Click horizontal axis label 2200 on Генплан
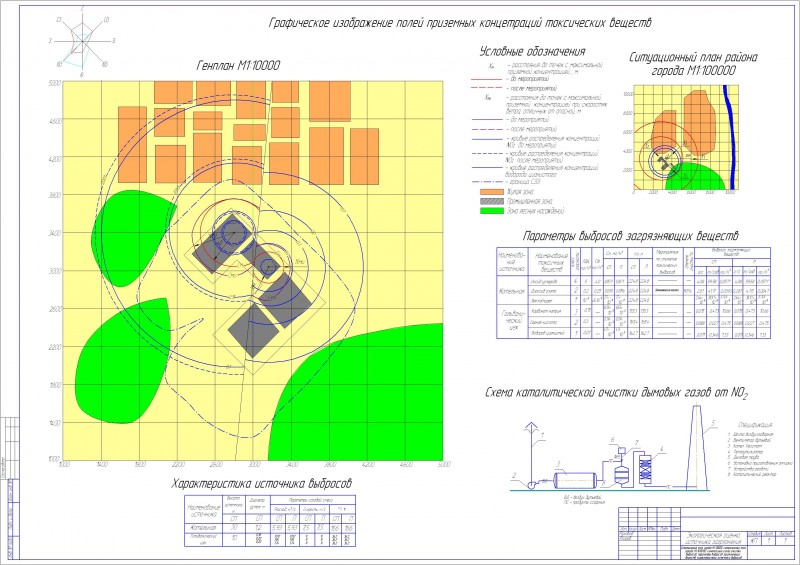The width and height of the screenshot is (800, 565). click(x=178, y=465)
